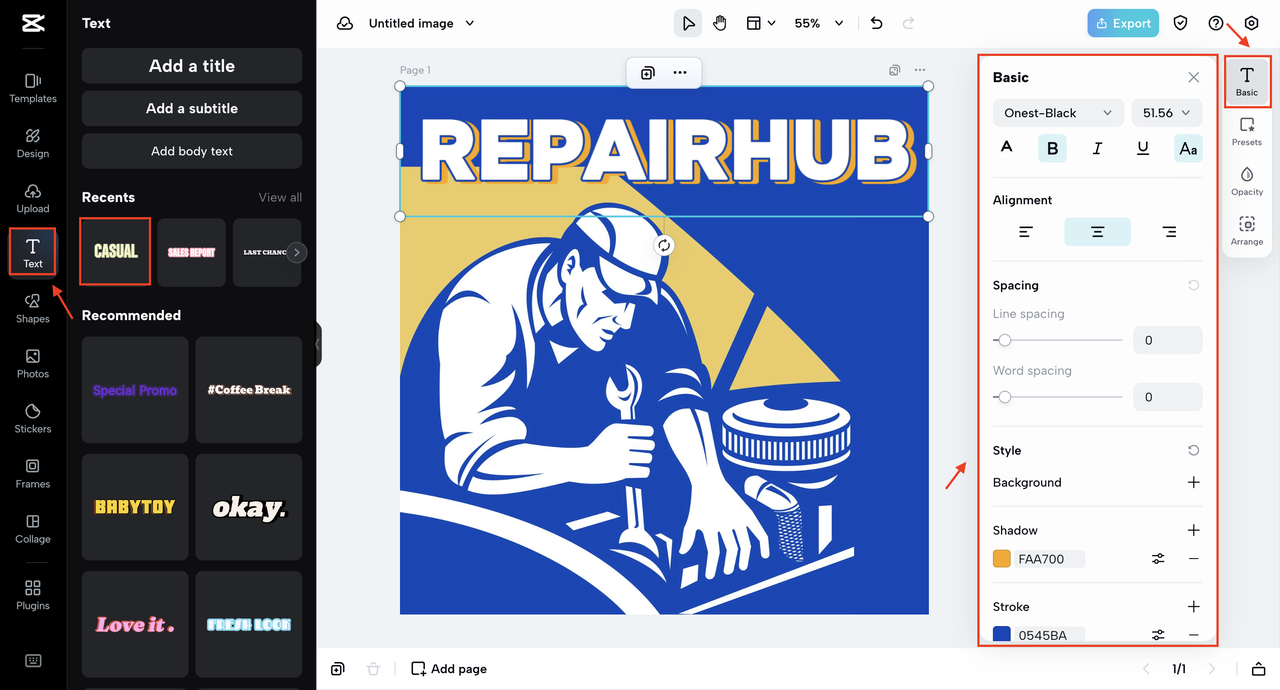This screenshot has height=690, width=1280.
Task: Open the Templates sidebar panel
Action: click(x=33, y=88)
